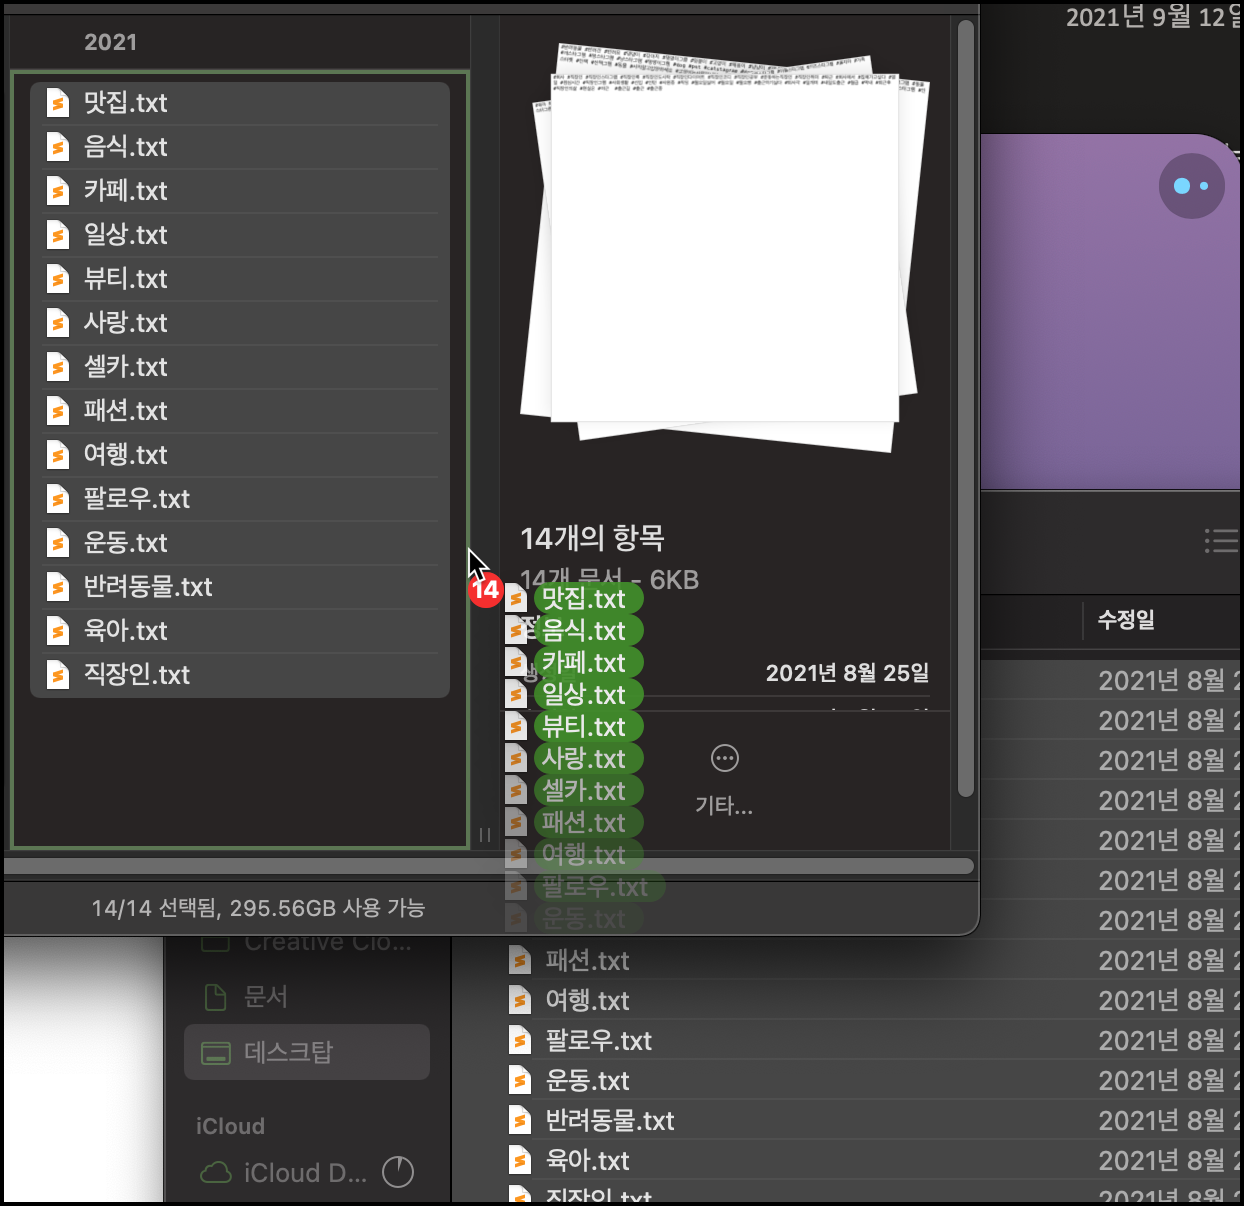Select 팔로우.txt file icon in background Finder window
The image size is (1244, 1206).
[x=520, y=1041]
